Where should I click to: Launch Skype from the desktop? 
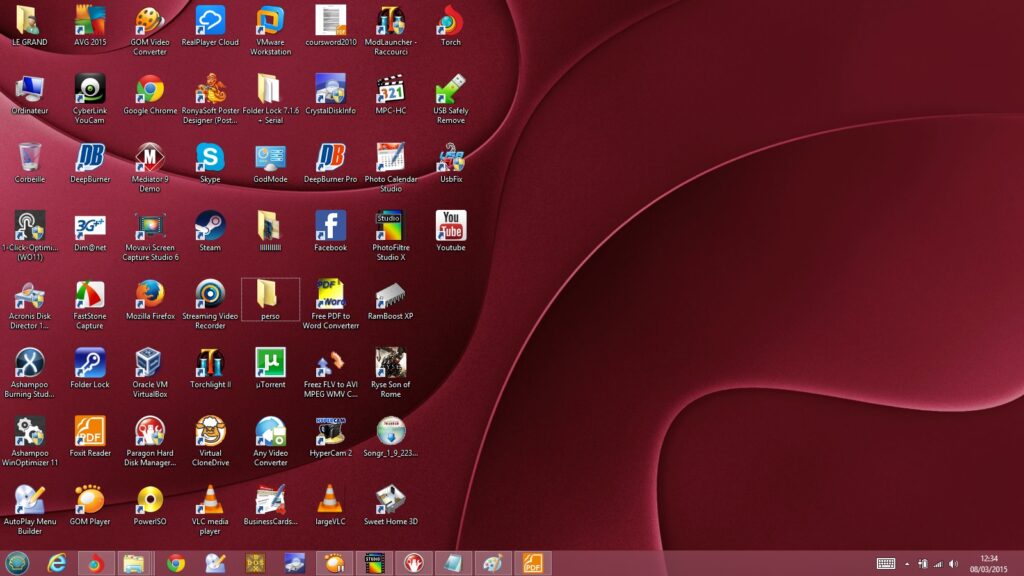tap(210, 158)
